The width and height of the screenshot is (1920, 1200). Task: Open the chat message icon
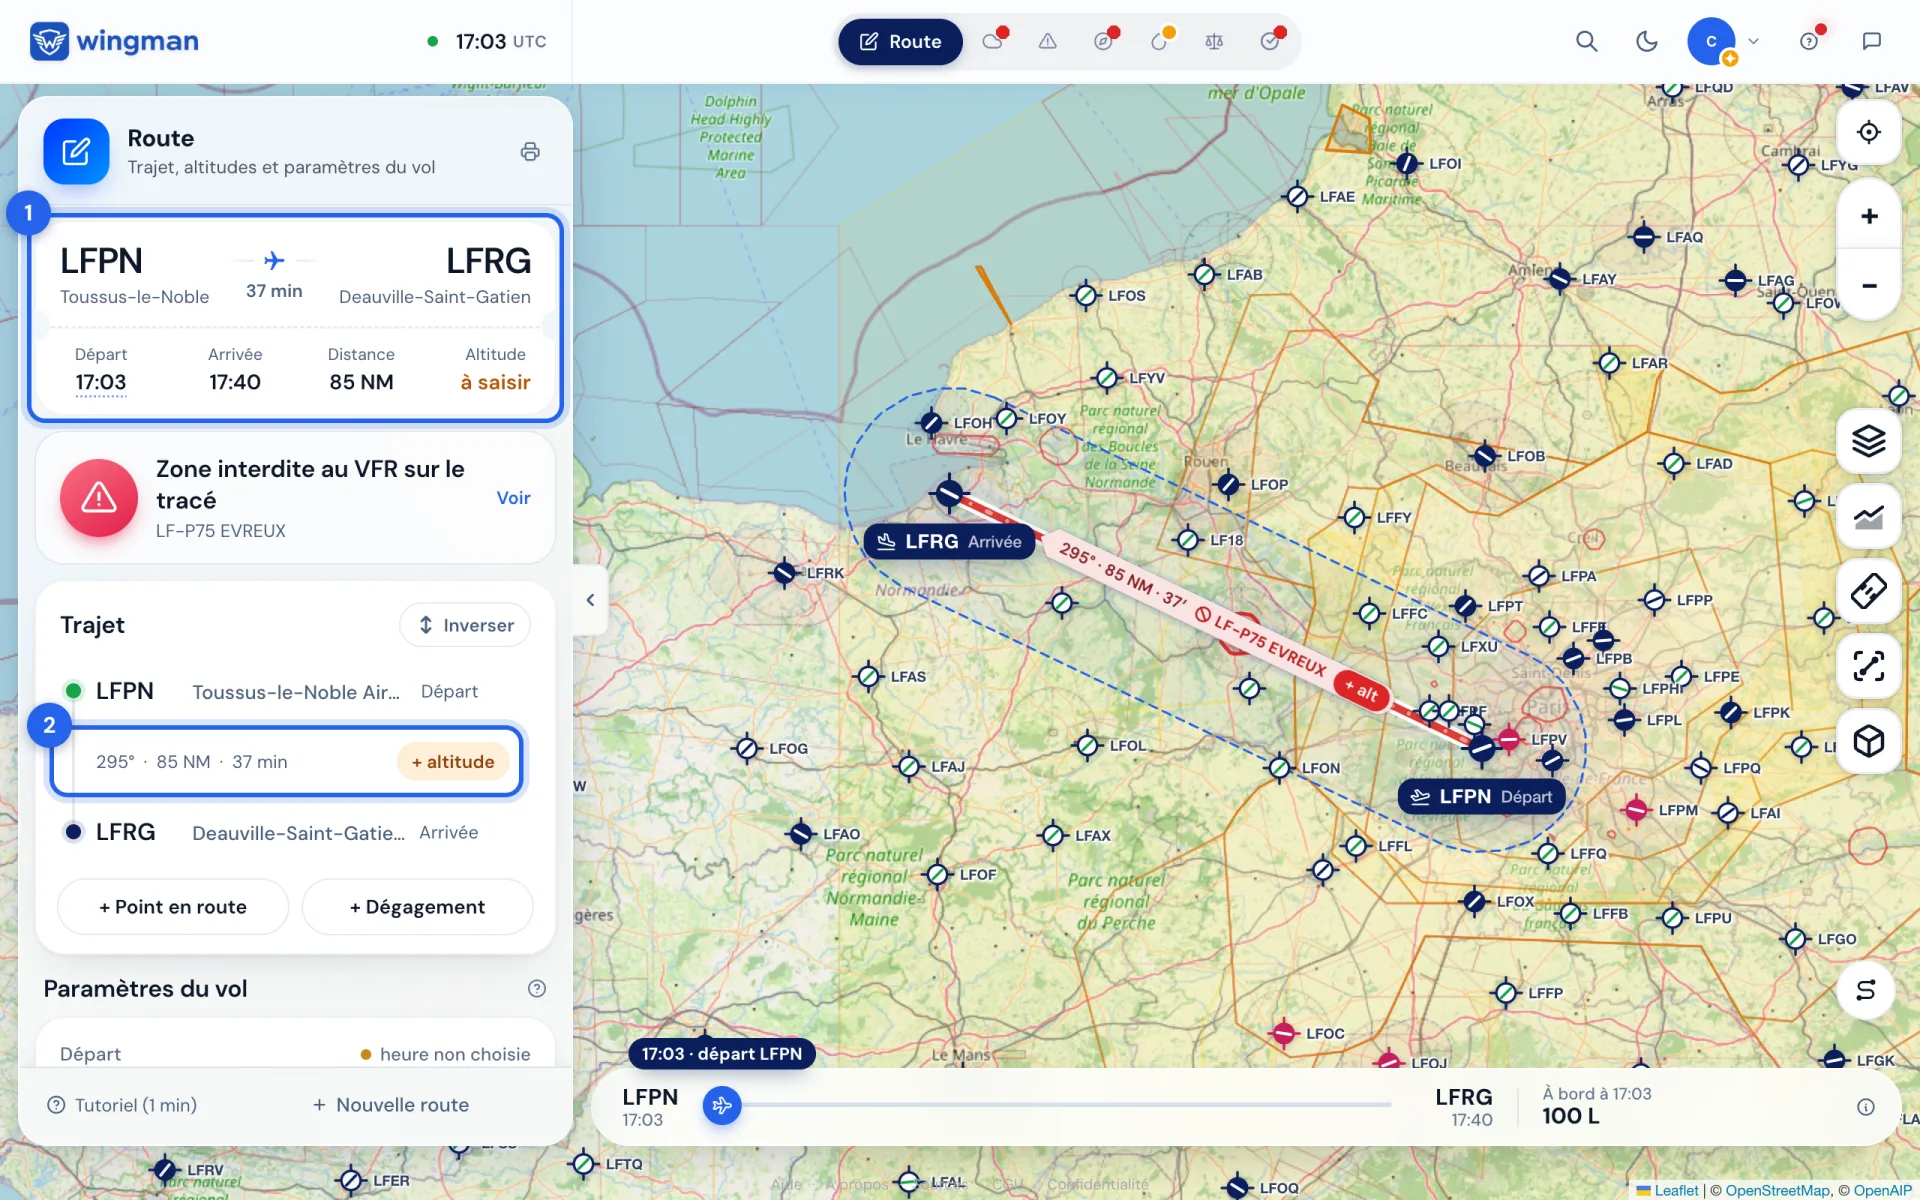(1872, 41)
